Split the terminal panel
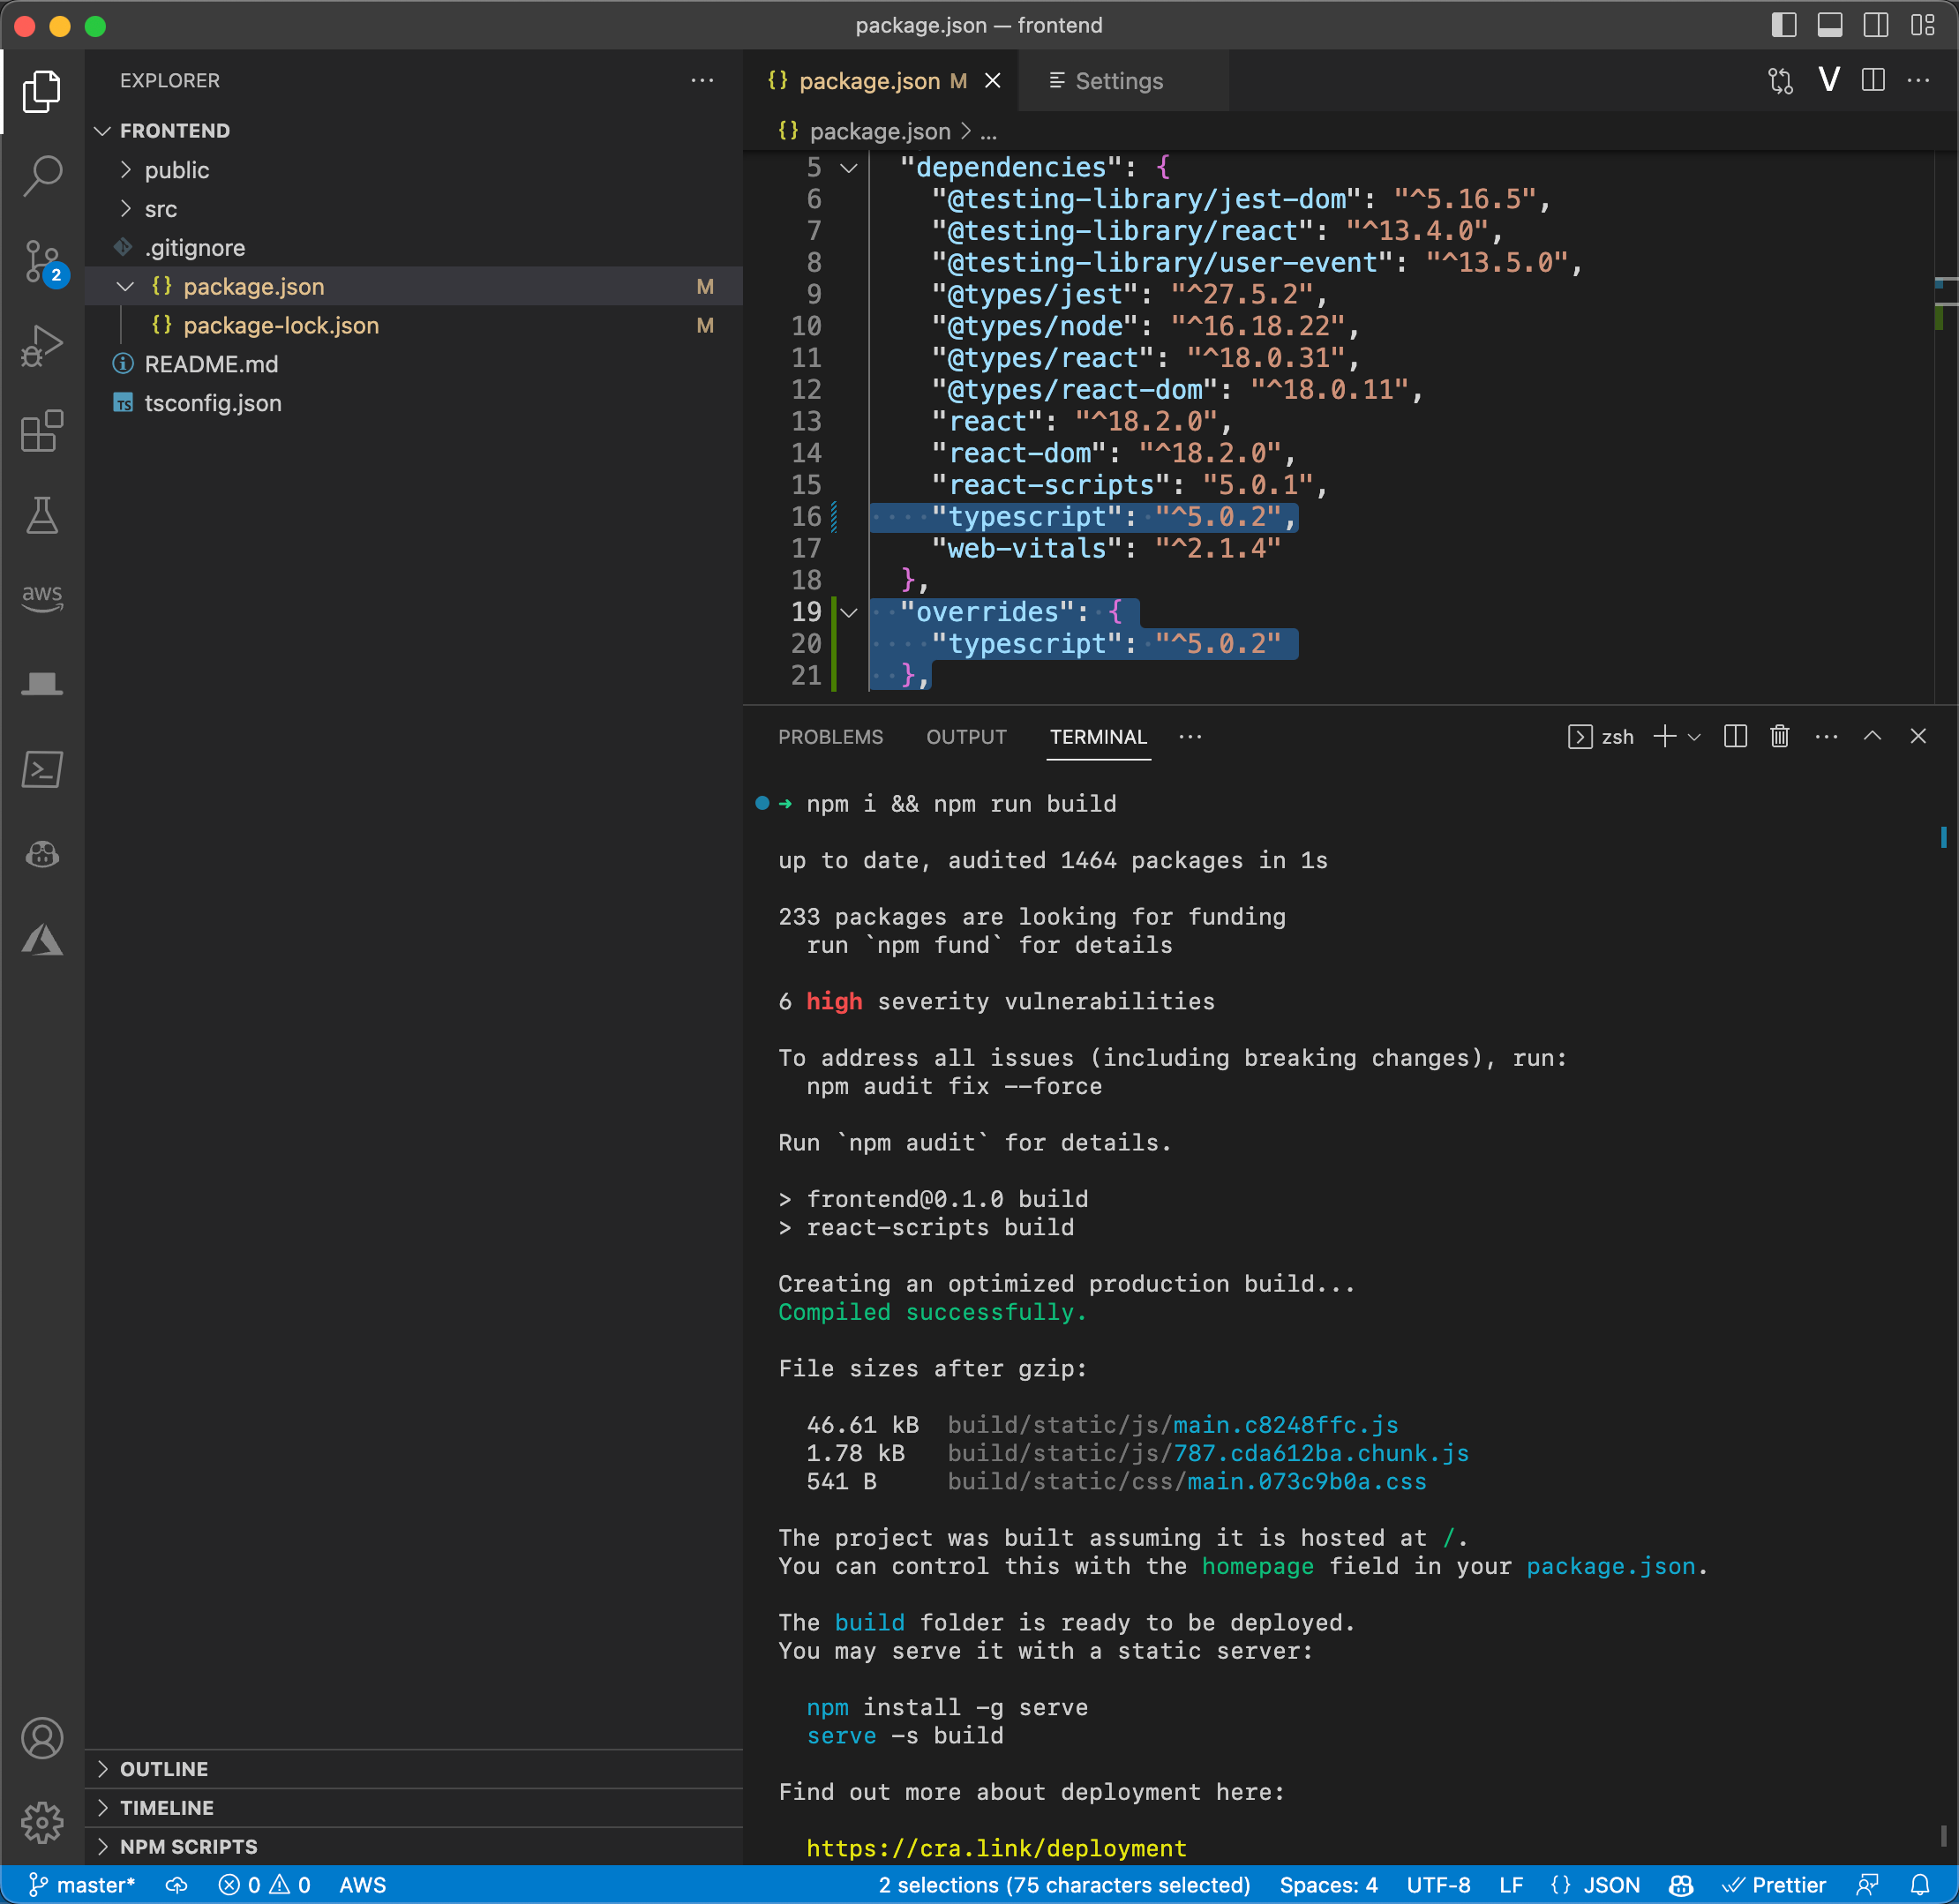The image size is (1959, 1904). tap(1735, 737)
